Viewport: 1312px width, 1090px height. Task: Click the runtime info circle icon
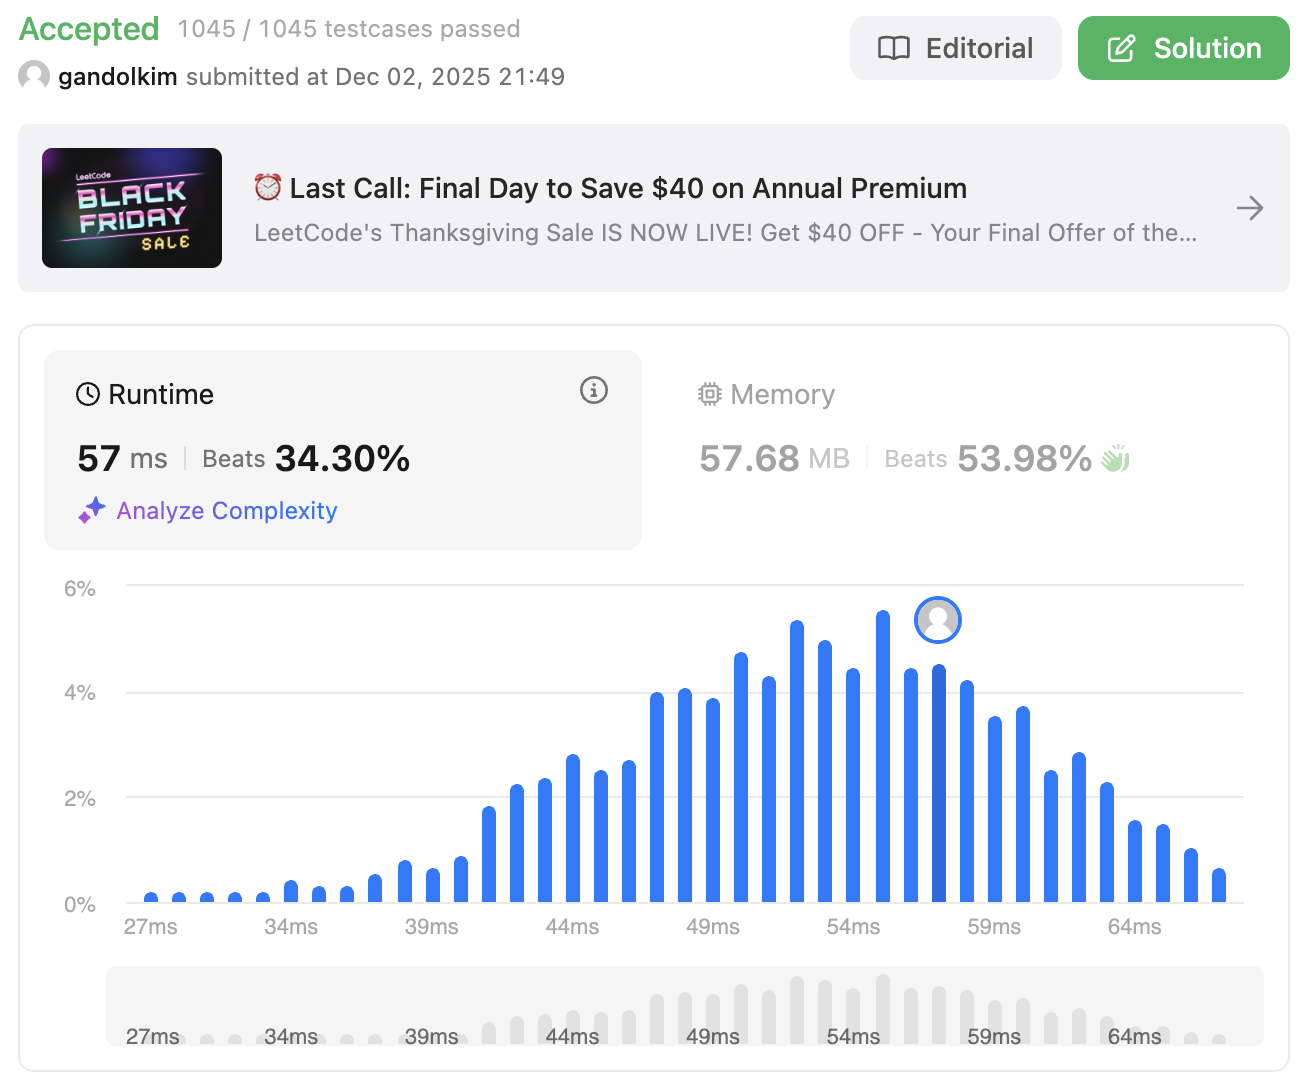(x=594, y=390)
